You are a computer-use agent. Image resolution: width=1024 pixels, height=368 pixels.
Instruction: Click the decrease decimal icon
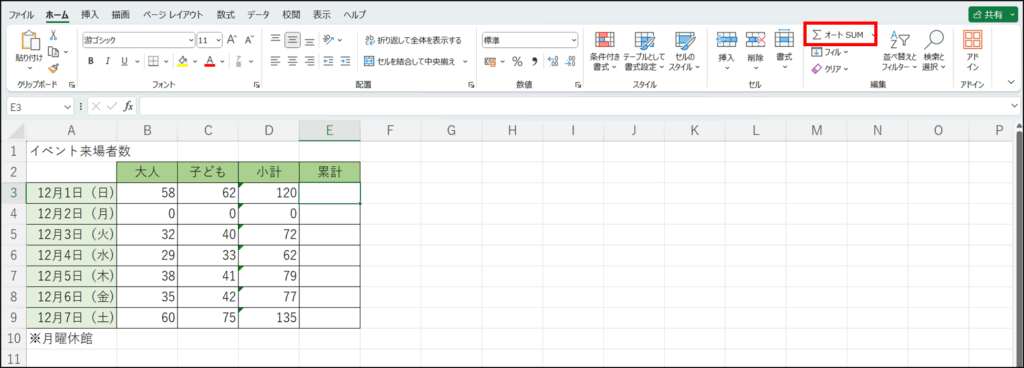[x=570, y=61]
